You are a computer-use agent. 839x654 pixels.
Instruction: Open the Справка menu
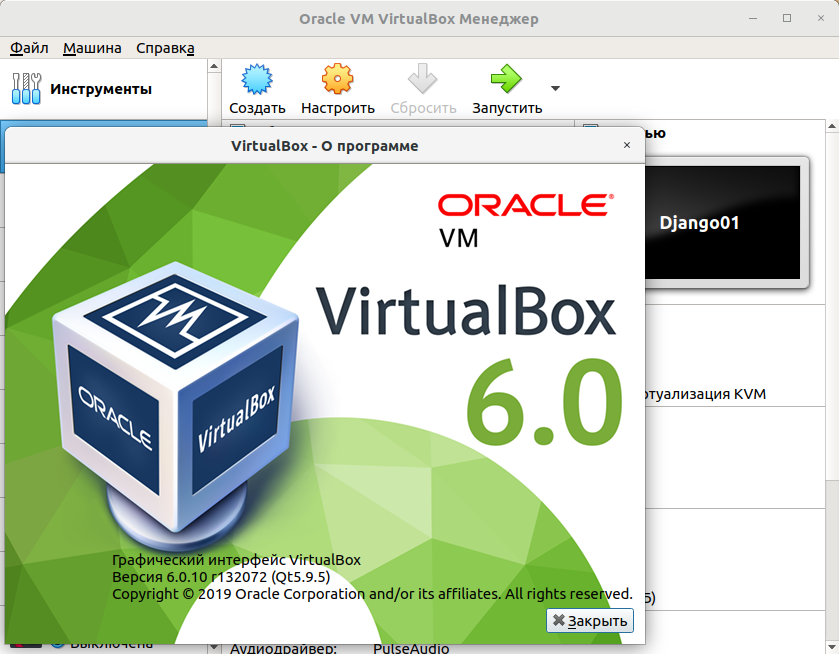point(165,48)
